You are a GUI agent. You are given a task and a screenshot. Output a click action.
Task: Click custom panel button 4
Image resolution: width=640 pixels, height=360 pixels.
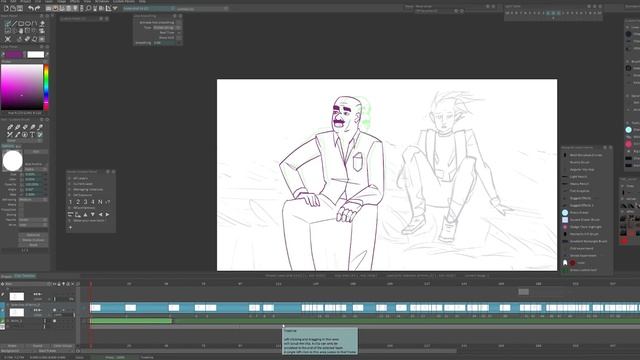[x=93, y=202]
